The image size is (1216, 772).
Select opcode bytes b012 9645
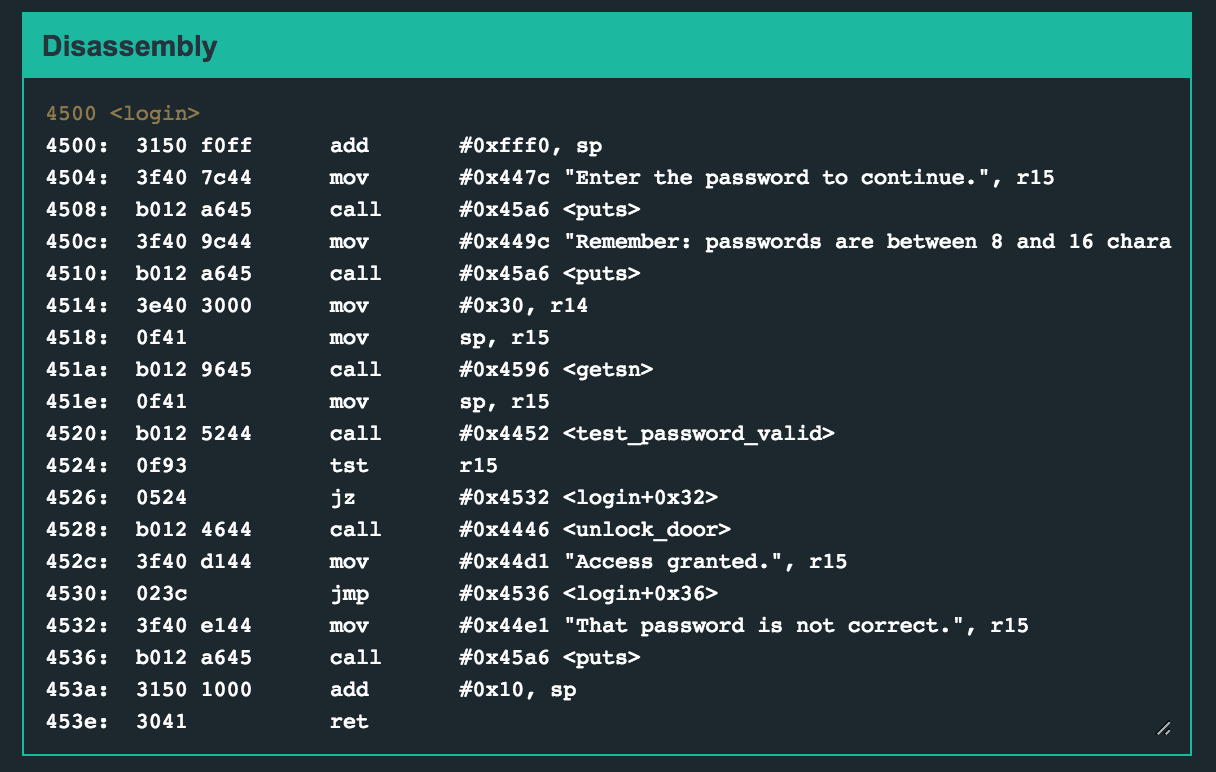194,369
